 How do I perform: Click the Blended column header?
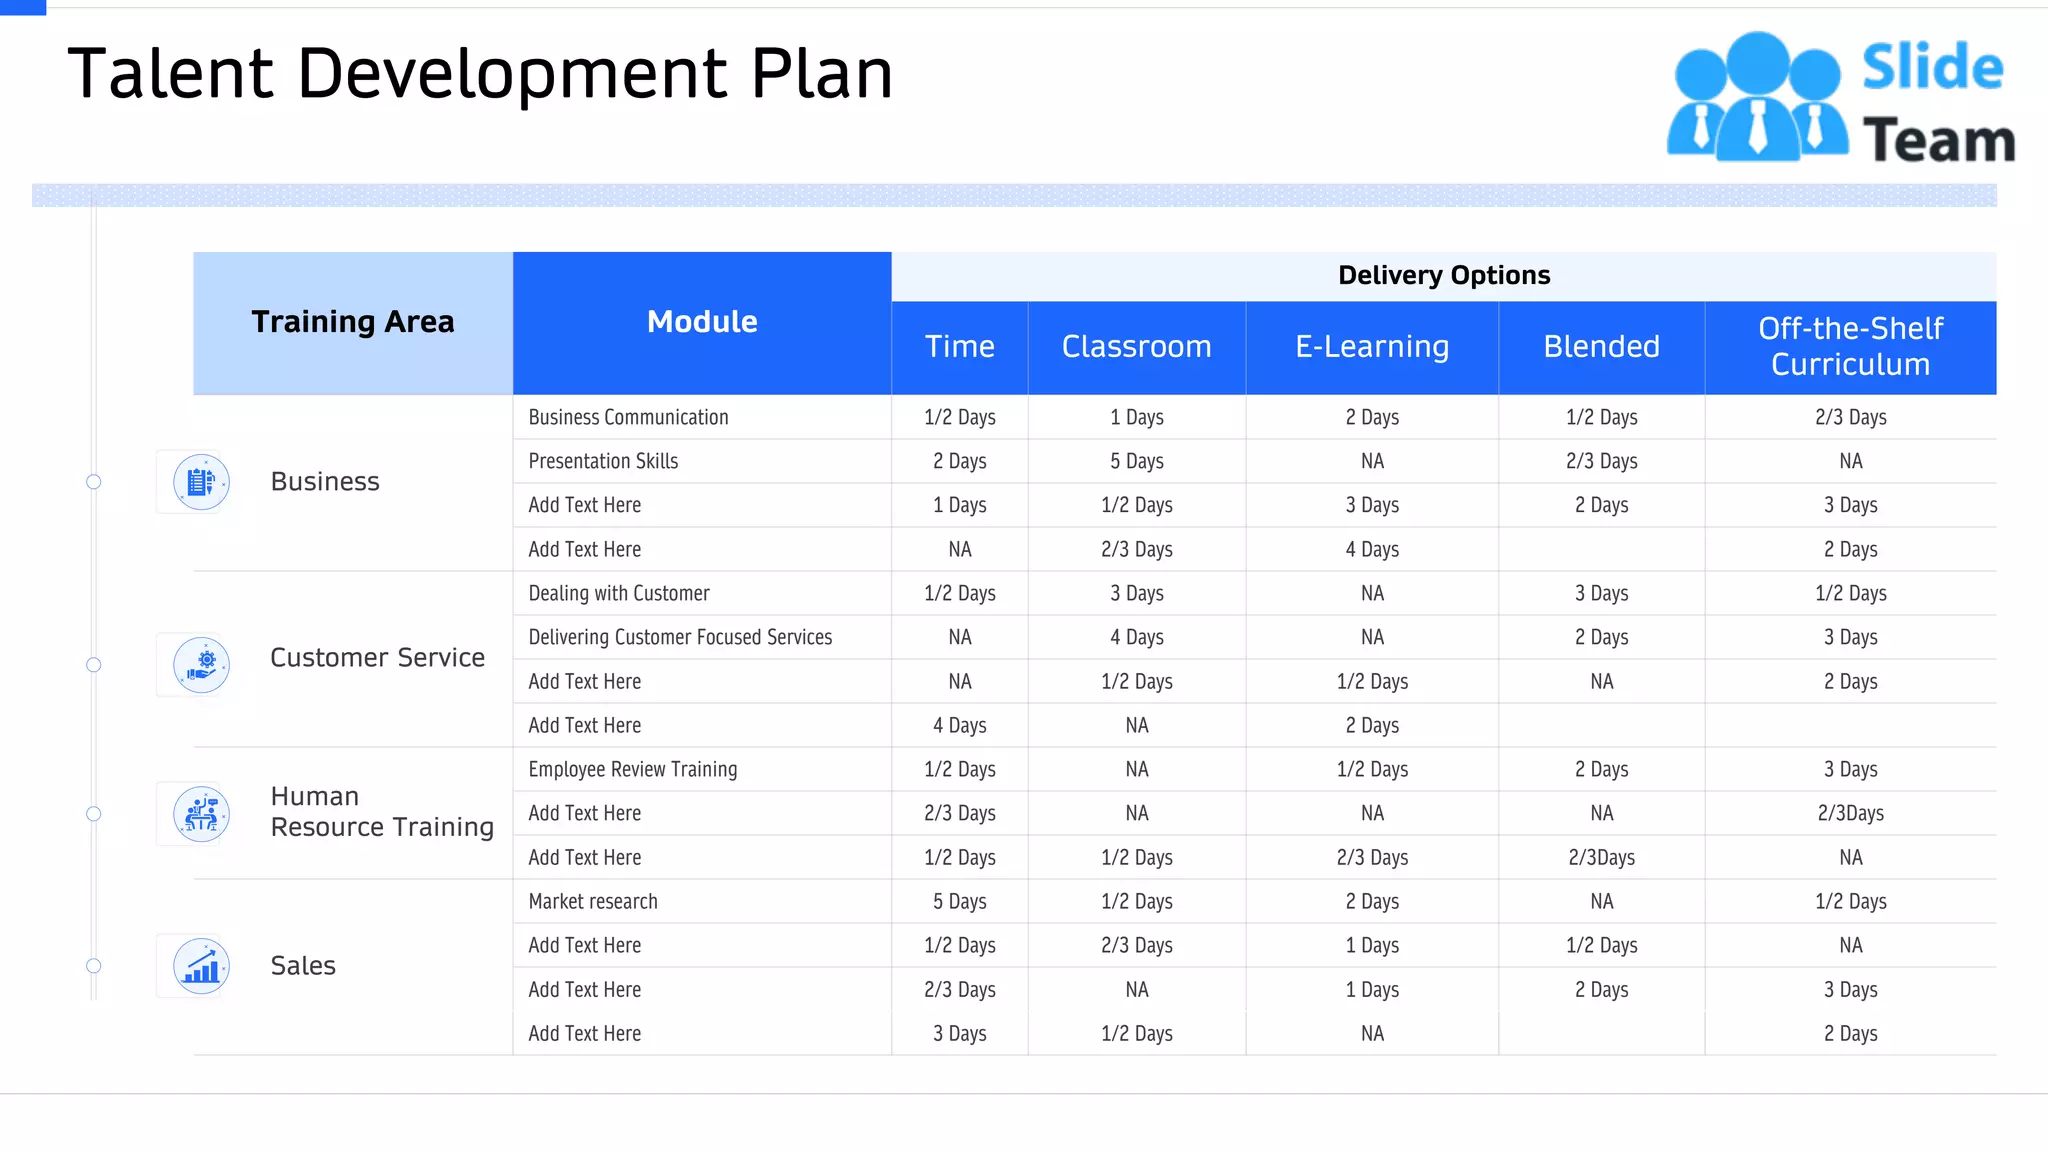click(1602, 347)
